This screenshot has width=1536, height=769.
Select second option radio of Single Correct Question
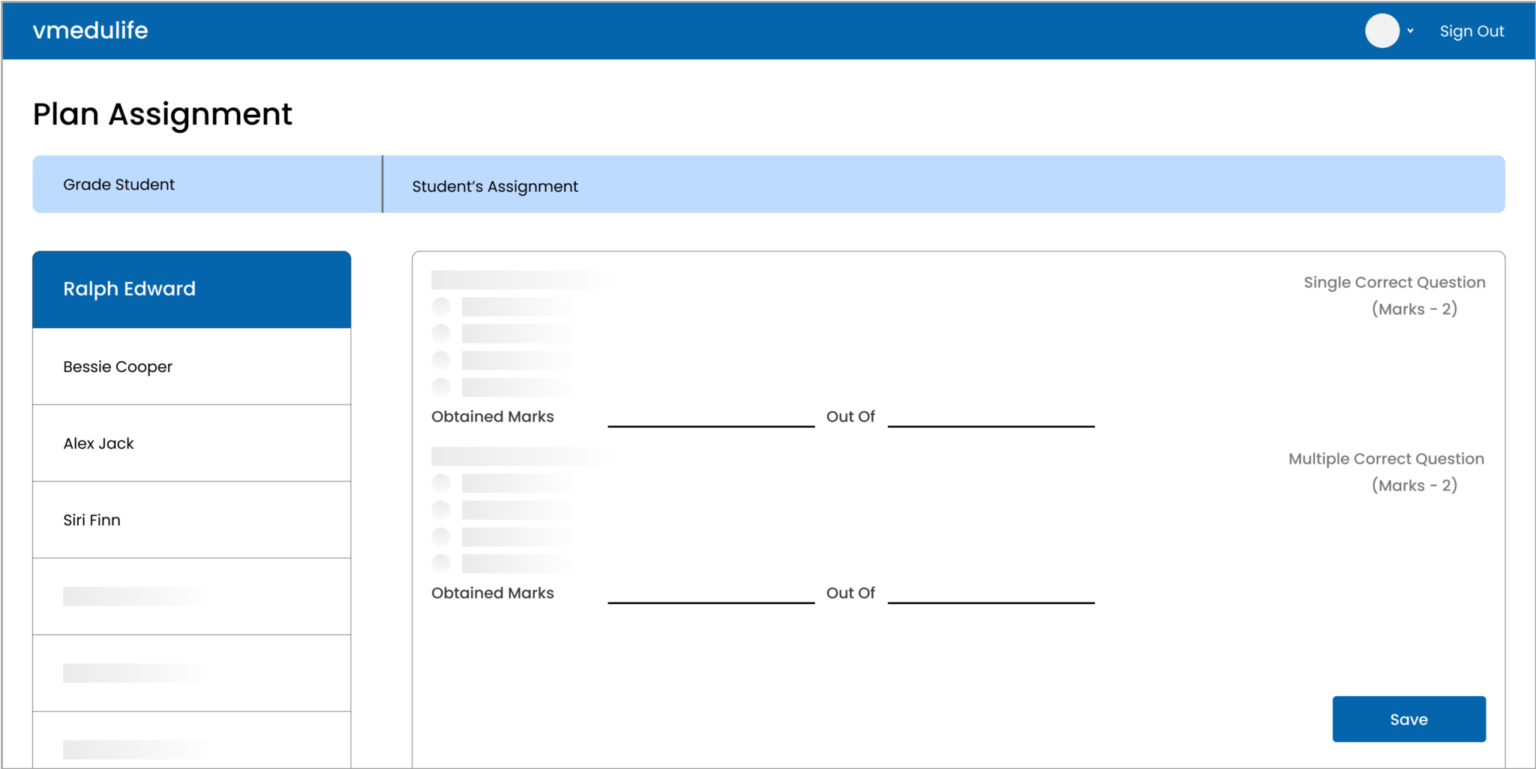click(441, 333)
